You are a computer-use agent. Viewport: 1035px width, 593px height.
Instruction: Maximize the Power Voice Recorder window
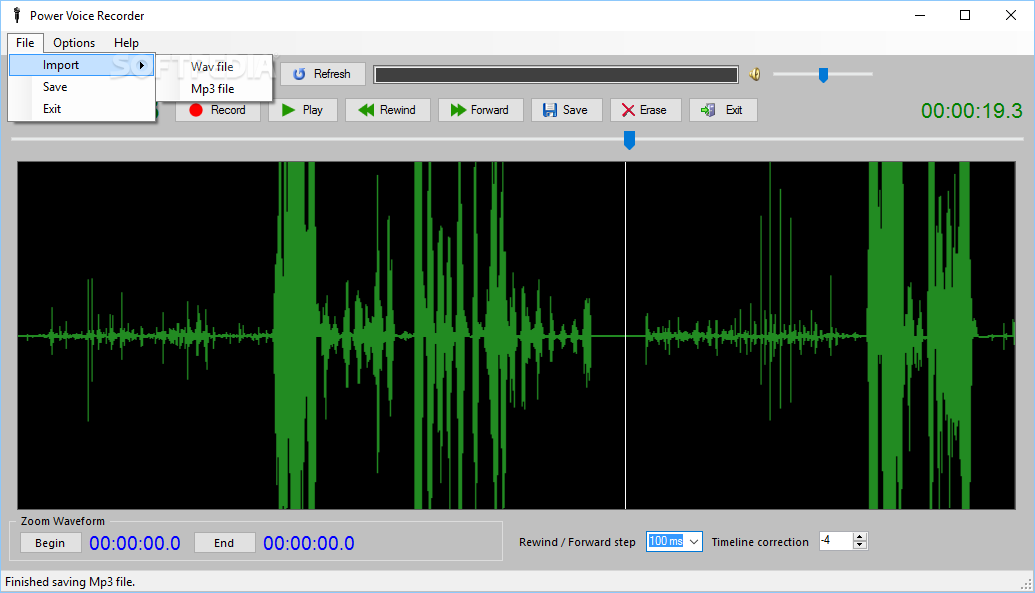click(965, 15)
